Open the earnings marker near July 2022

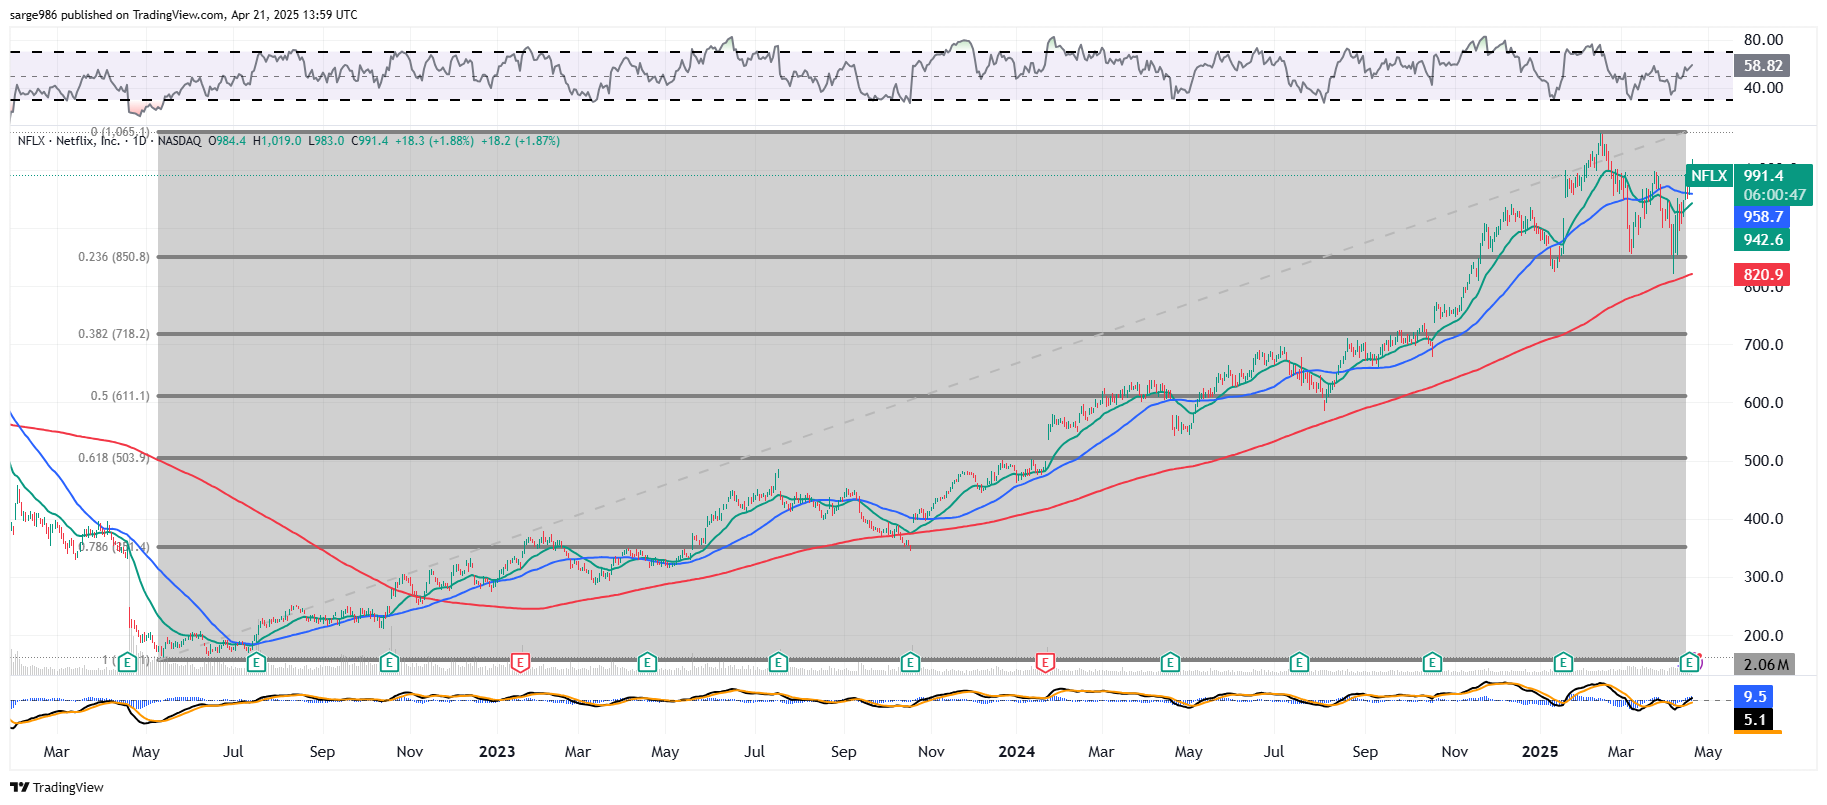point(256,662)
